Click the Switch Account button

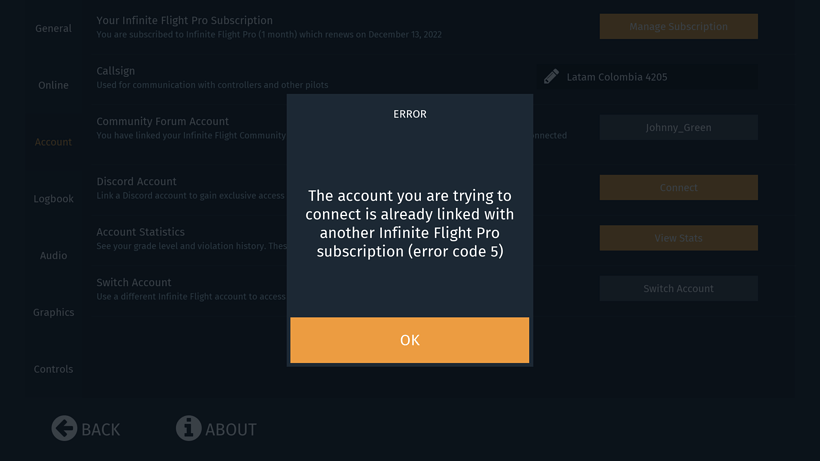point(678,289)
